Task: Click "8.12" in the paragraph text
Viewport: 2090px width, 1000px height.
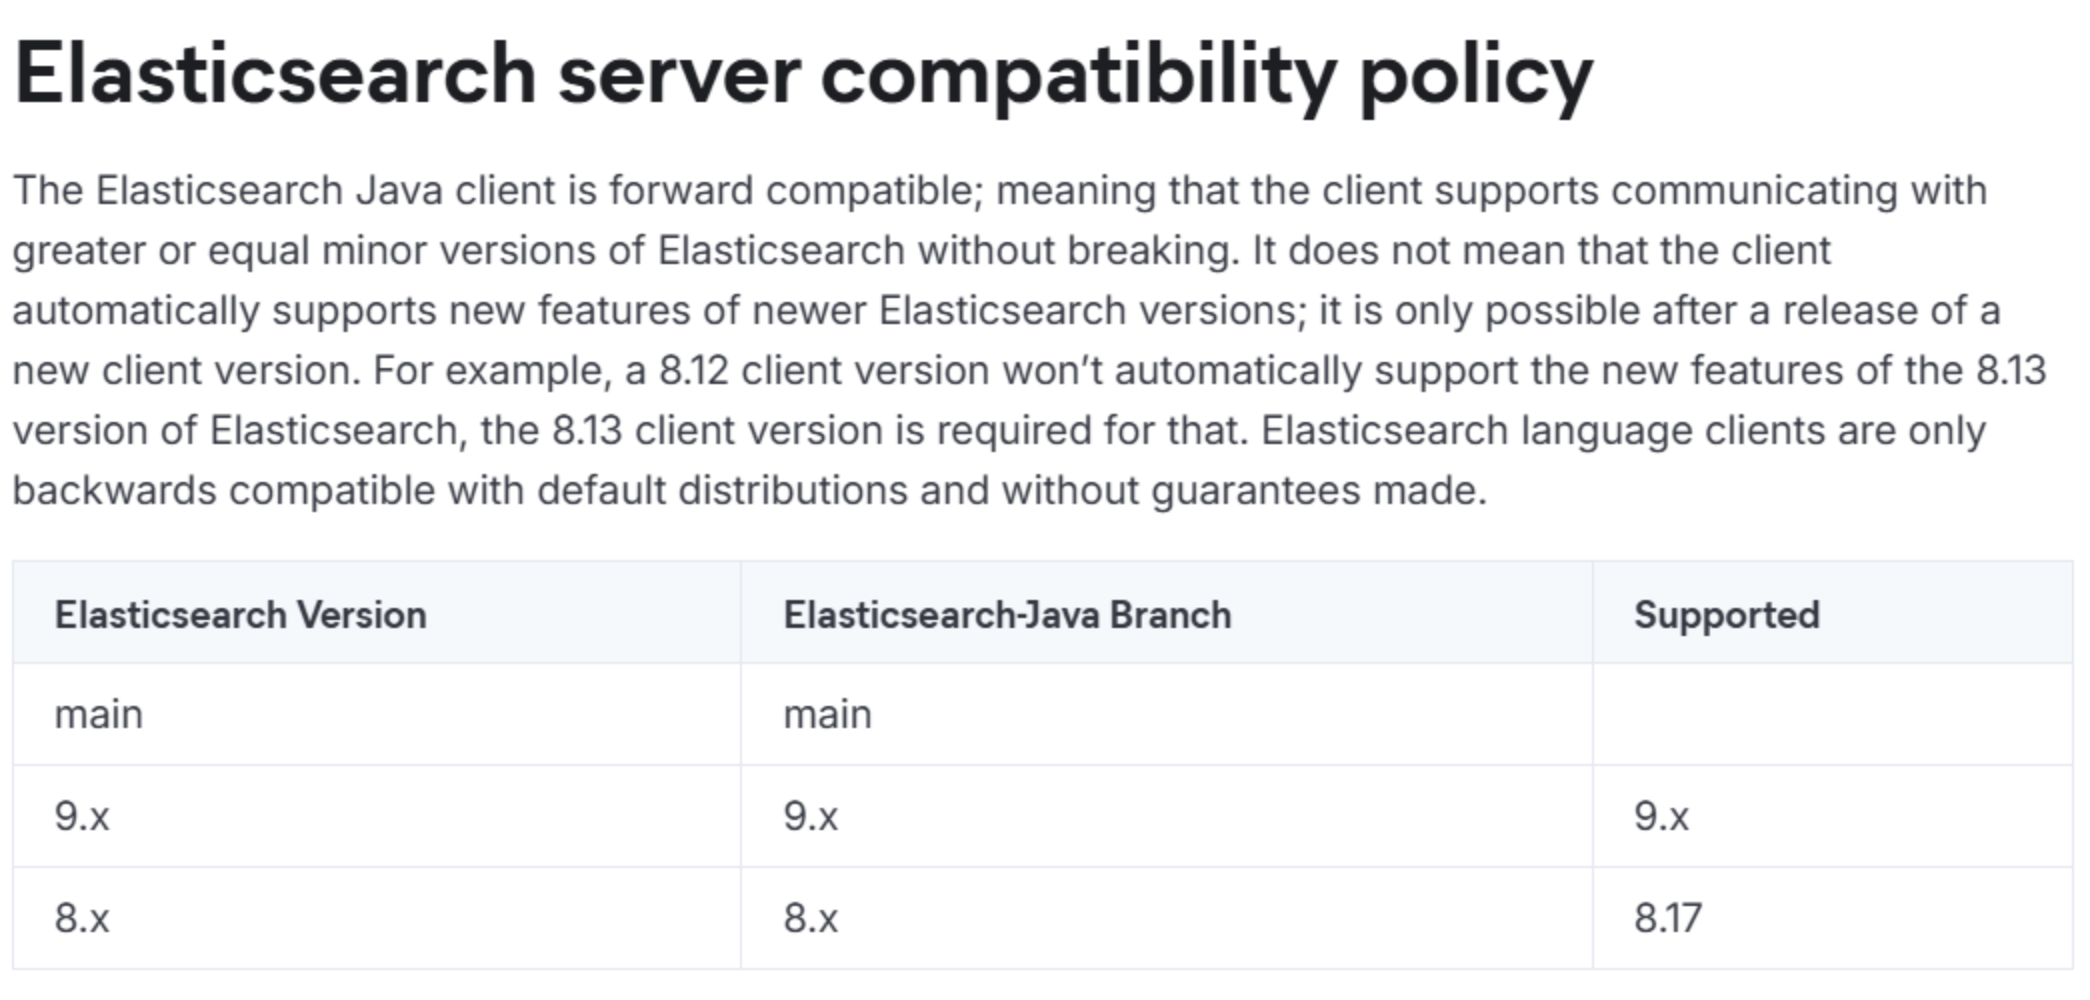Action: pyautogui.click(x=693, y=371)
